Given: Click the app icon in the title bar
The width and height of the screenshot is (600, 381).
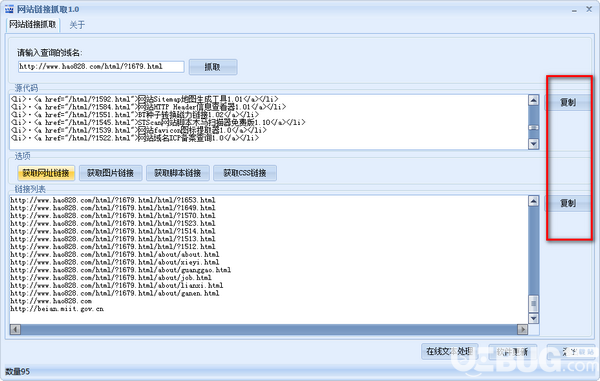Looking at the screenshot, I should [9, 9].
